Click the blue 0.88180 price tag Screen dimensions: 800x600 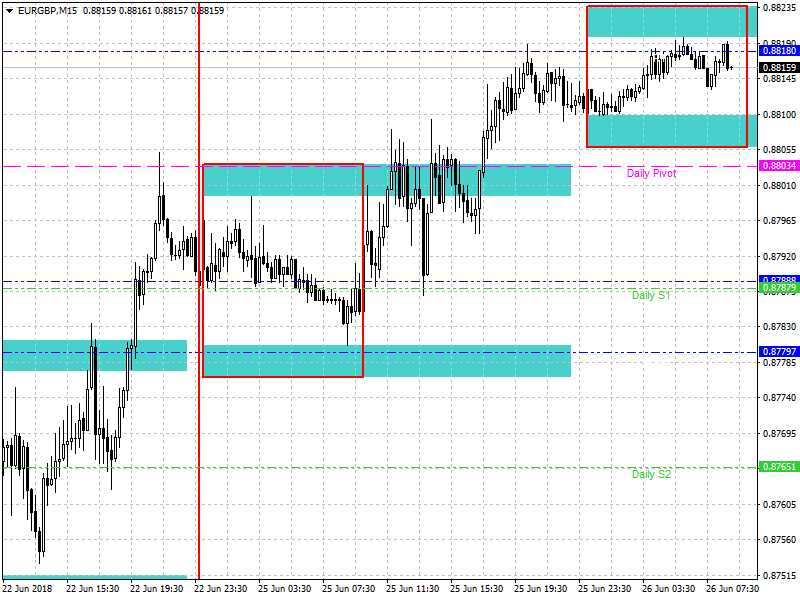tap(779, 50)
